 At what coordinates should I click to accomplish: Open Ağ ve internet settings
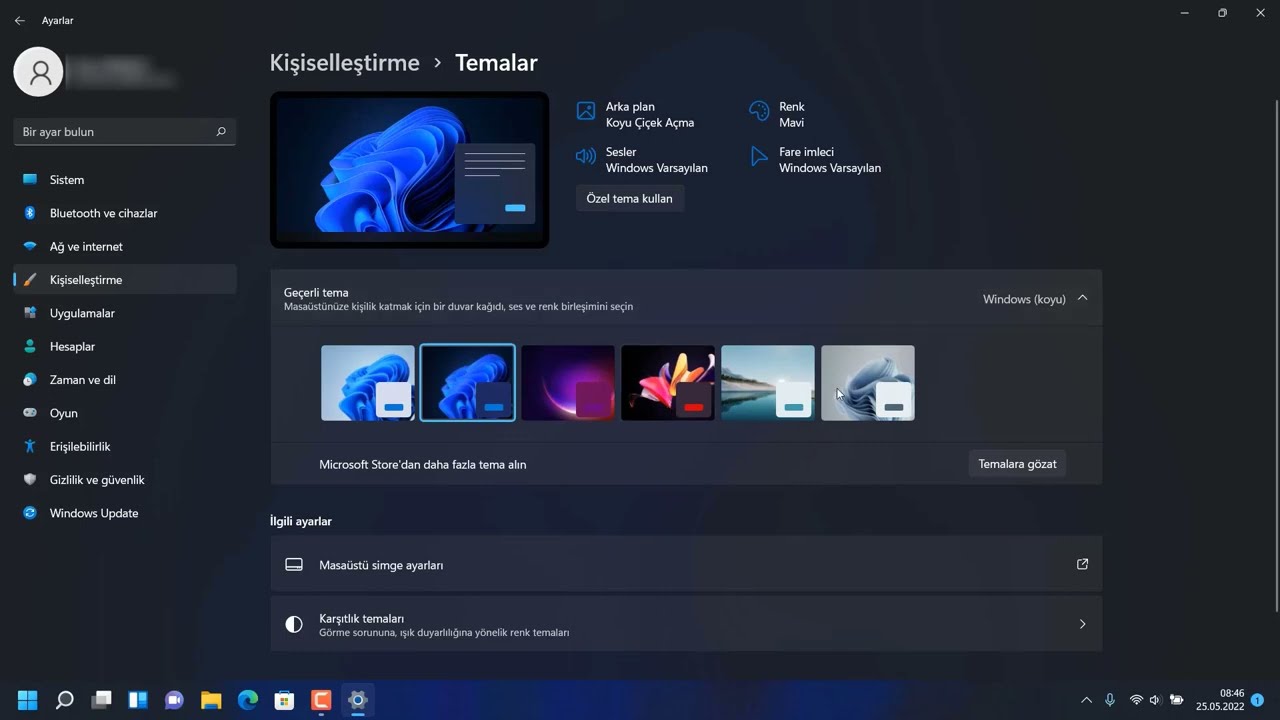tap(125, 246)
